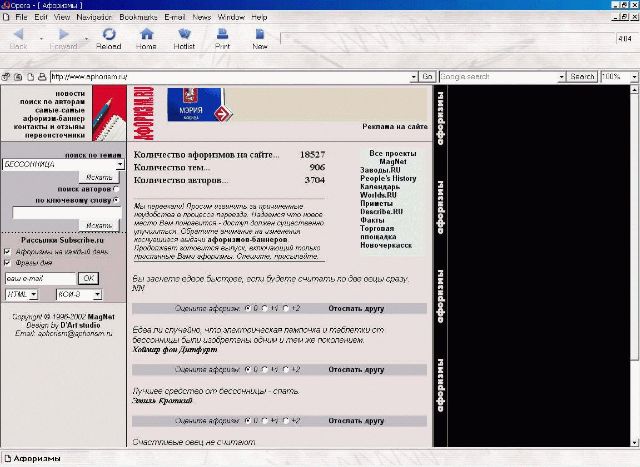Click in the Google search field
Image resolution: width=640 pixels, height=467 pixels.
[x=498, y=77]
